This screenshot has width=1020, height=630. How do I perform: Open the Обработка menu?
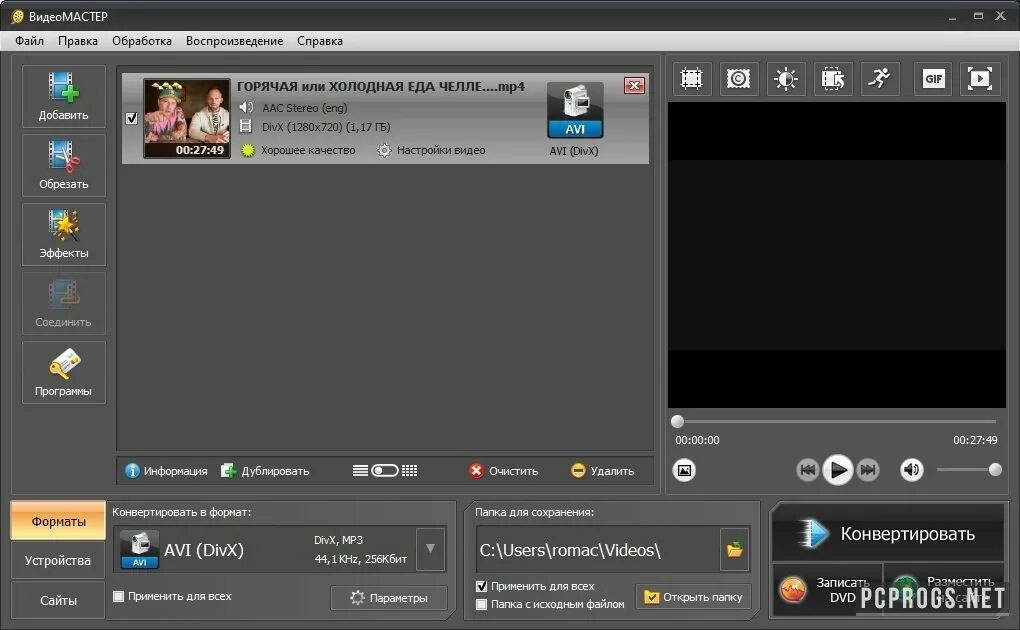tap(142, 41)
